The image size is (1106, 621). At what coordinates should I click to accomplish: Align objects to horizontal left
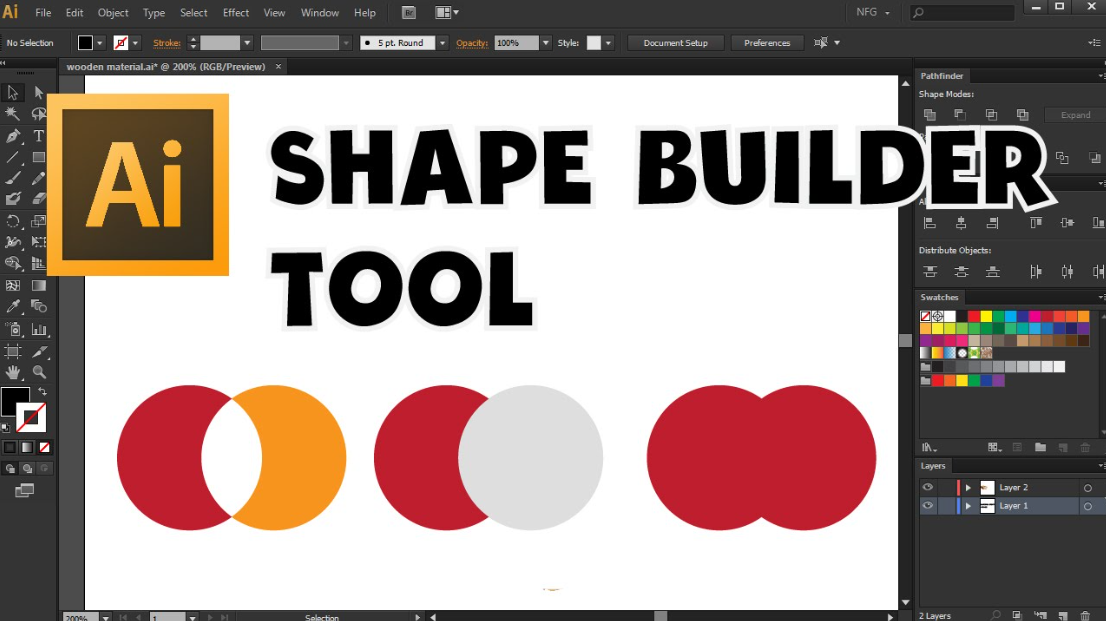pyautogui.click(x=930, y=223)
